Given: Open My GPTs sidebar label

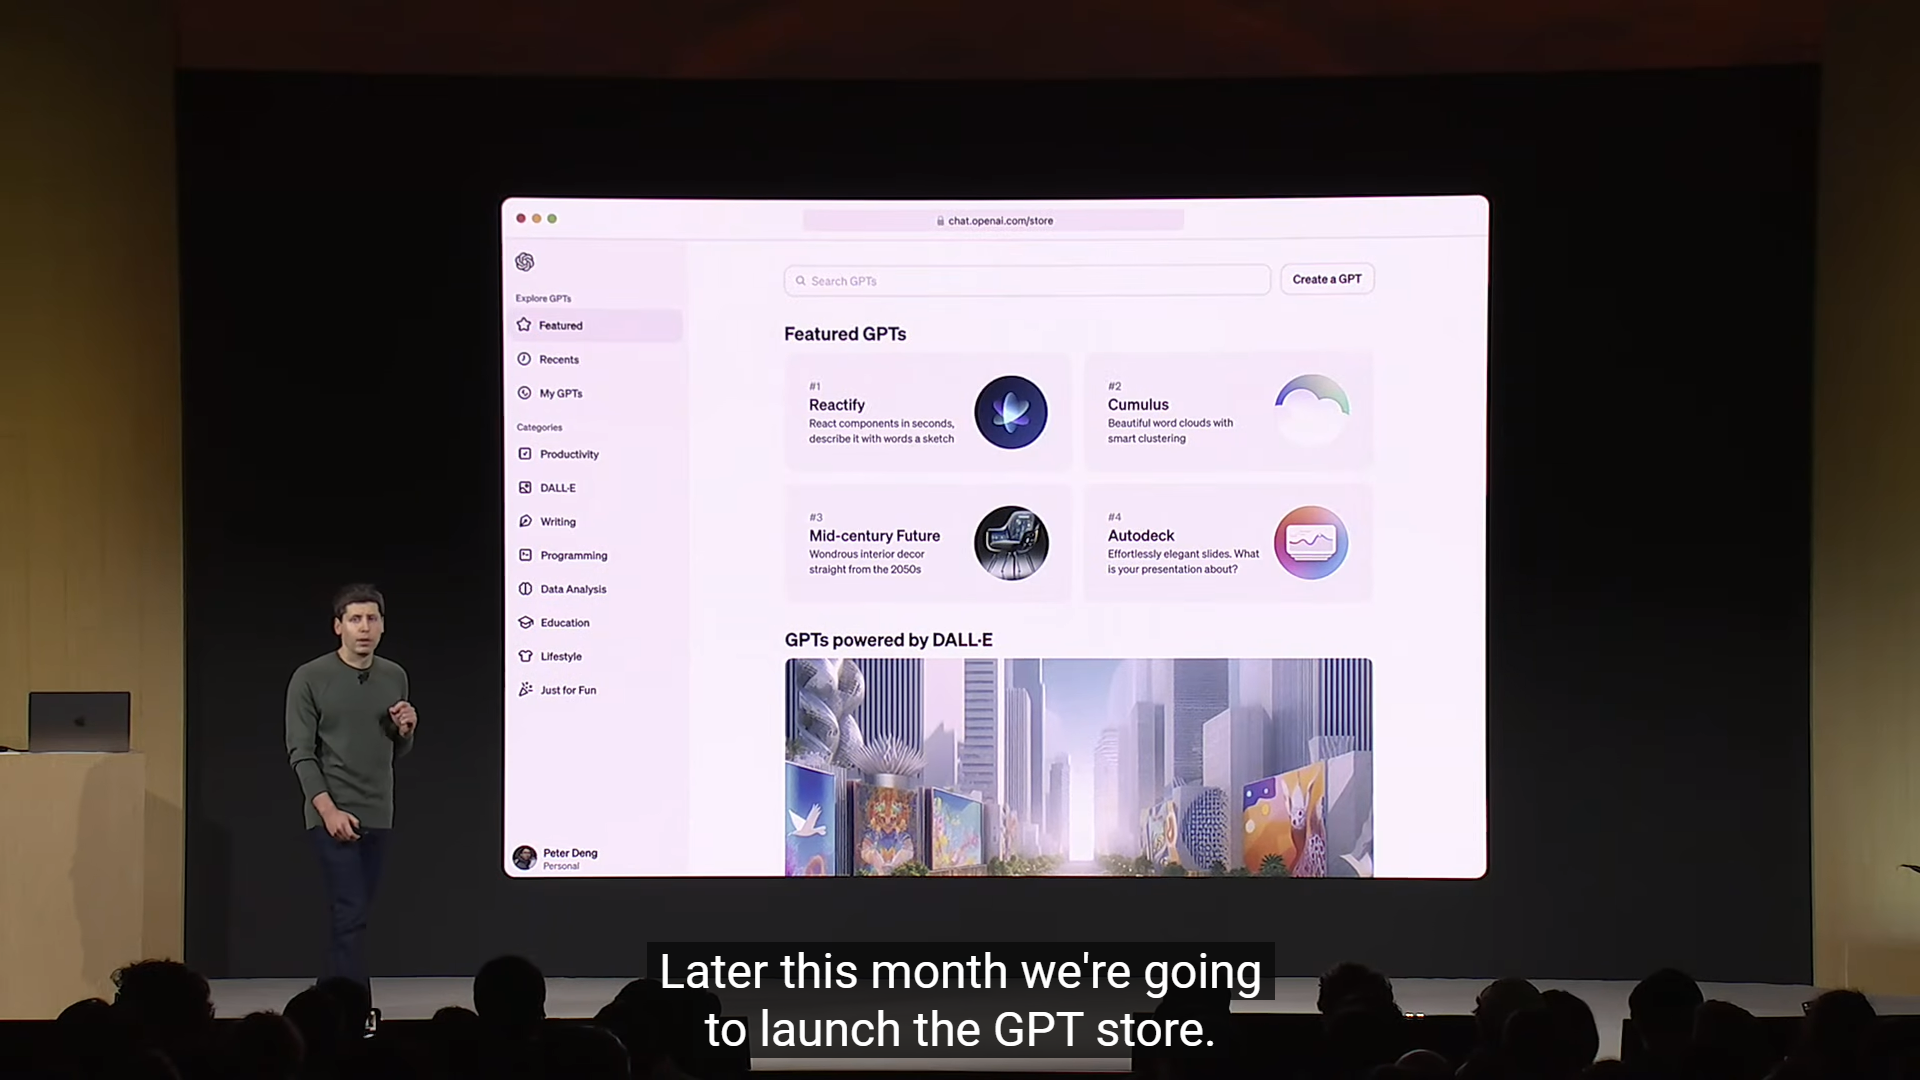Looking at the screenshot, I should (561, 394).
